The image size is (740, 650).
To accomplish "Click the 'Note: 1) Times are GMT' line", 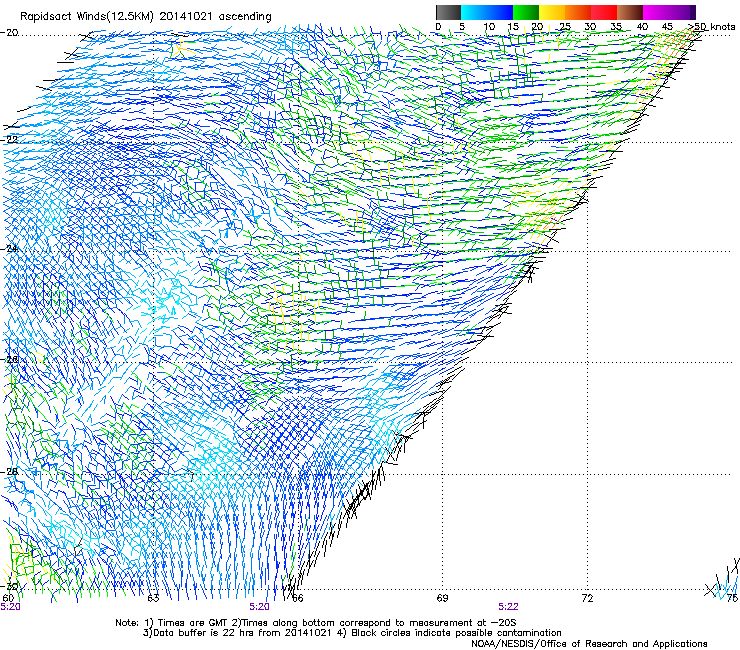I will click(x=316, y=623).
